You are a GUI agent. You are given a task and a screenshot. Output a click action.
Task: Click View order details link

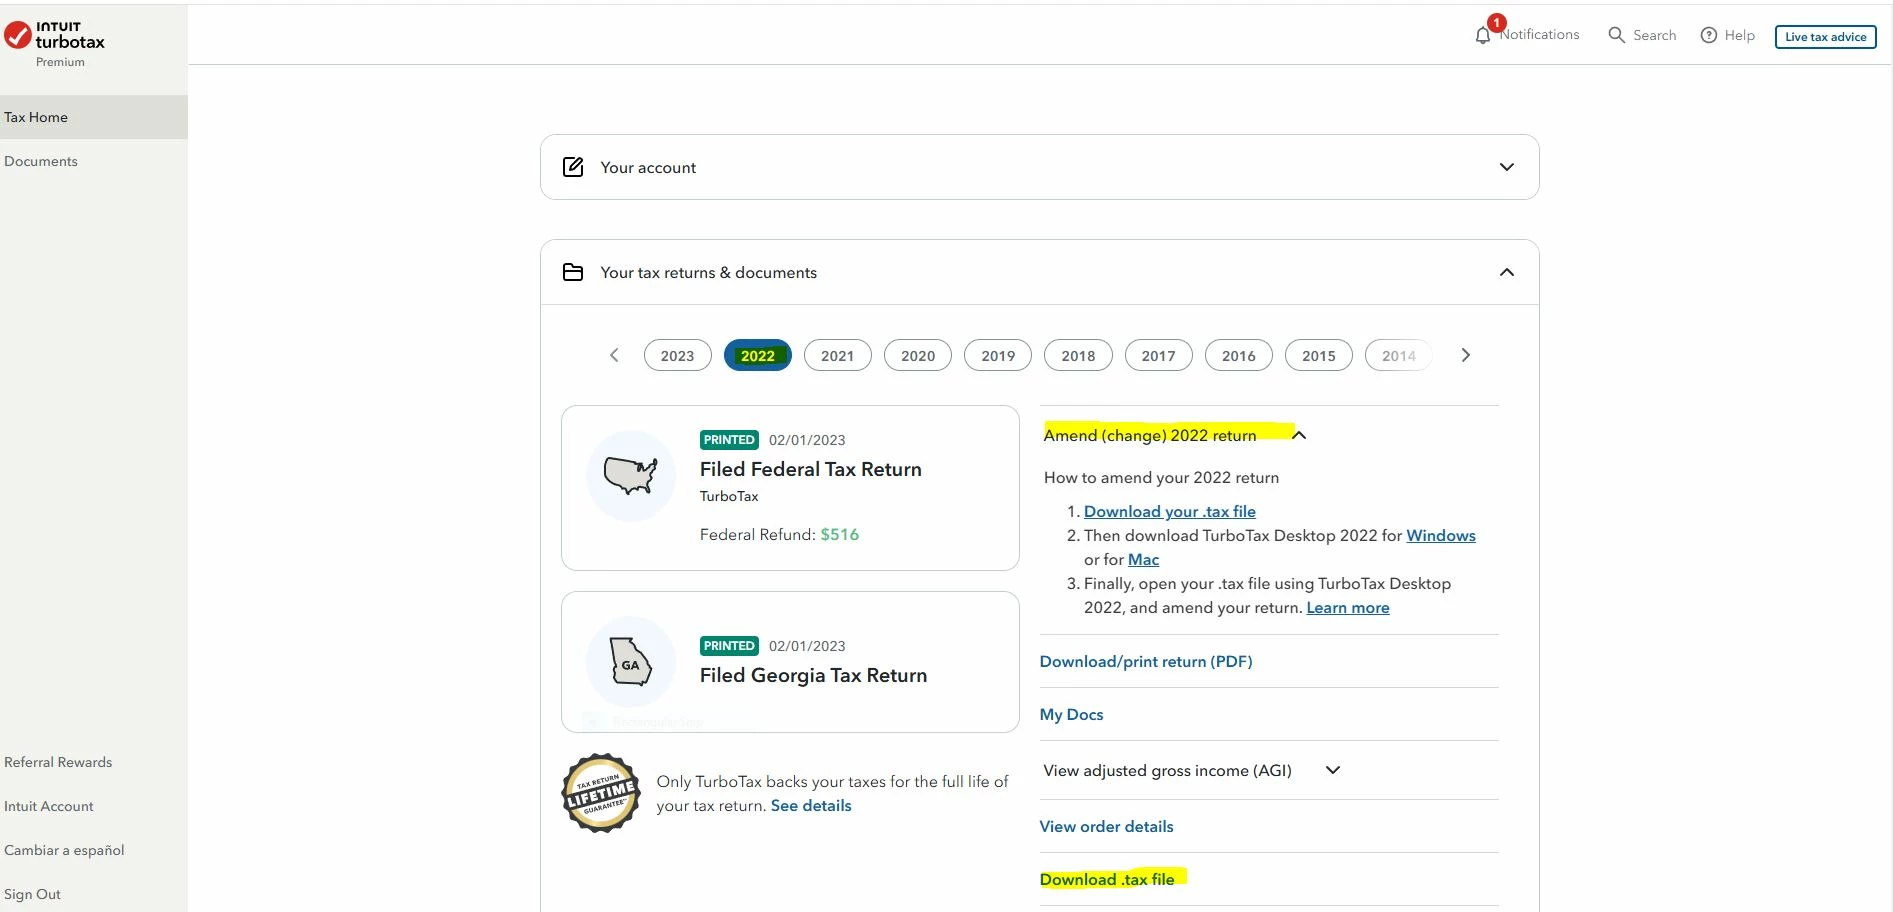pyautogui.click(x=1106, y=826)
